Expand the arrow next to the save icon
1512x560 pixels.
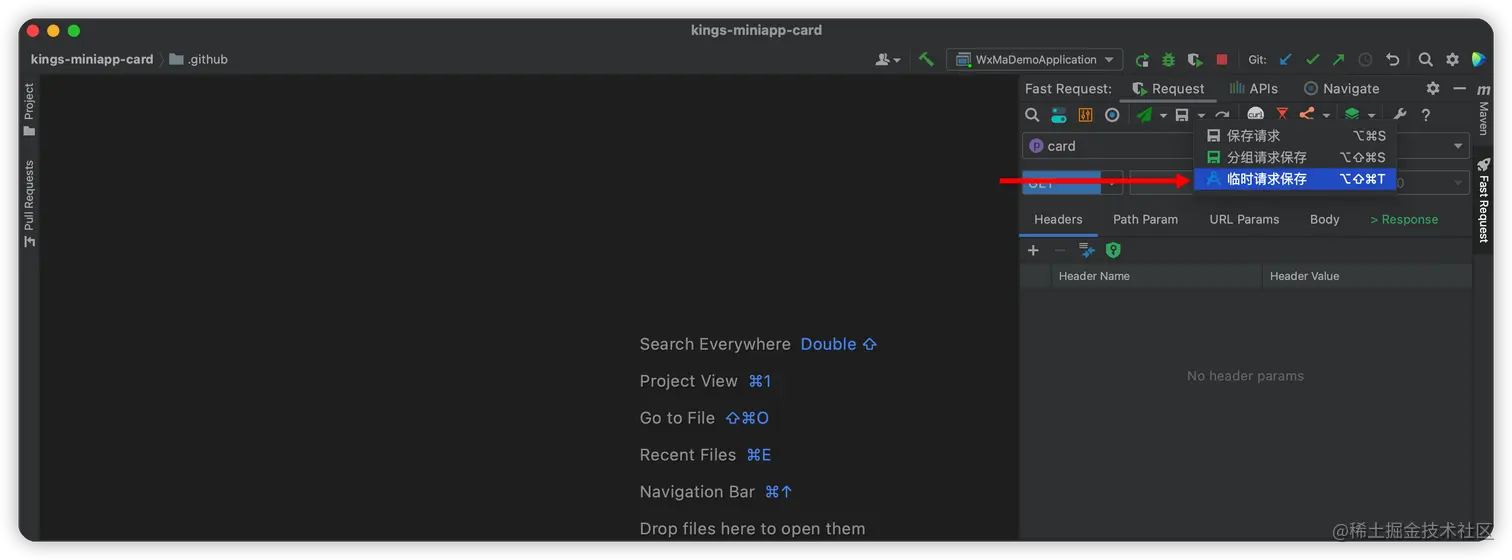point(1201,116)
